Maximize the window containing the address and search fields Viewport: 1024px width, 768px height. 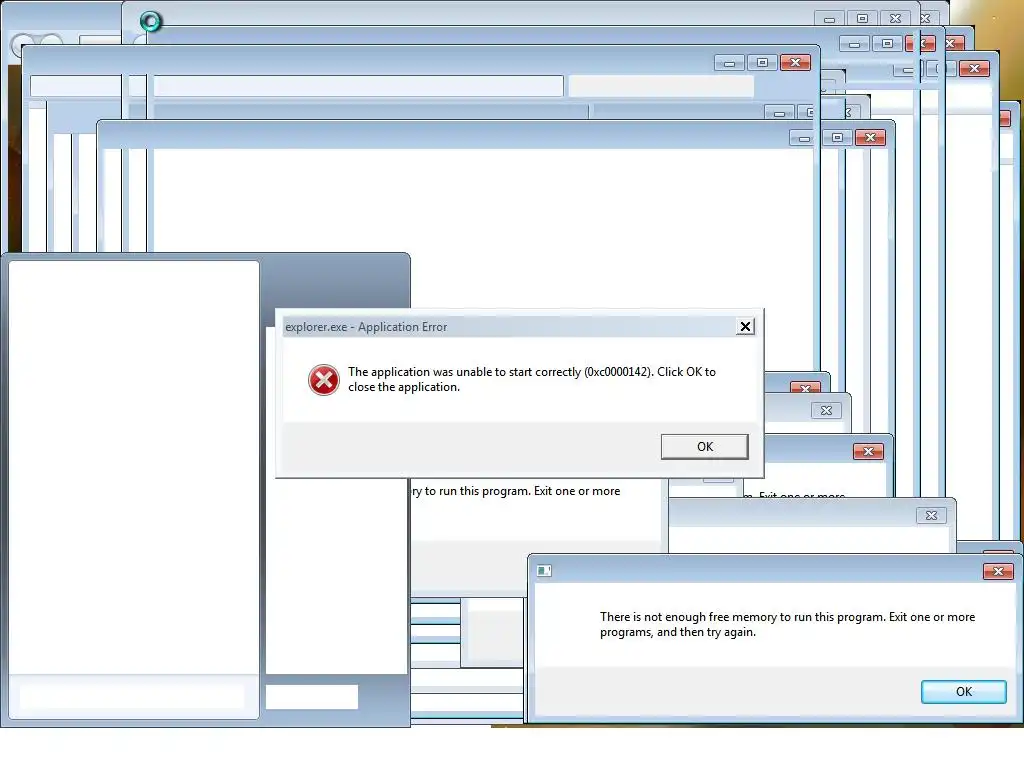(x=762, y=63)
